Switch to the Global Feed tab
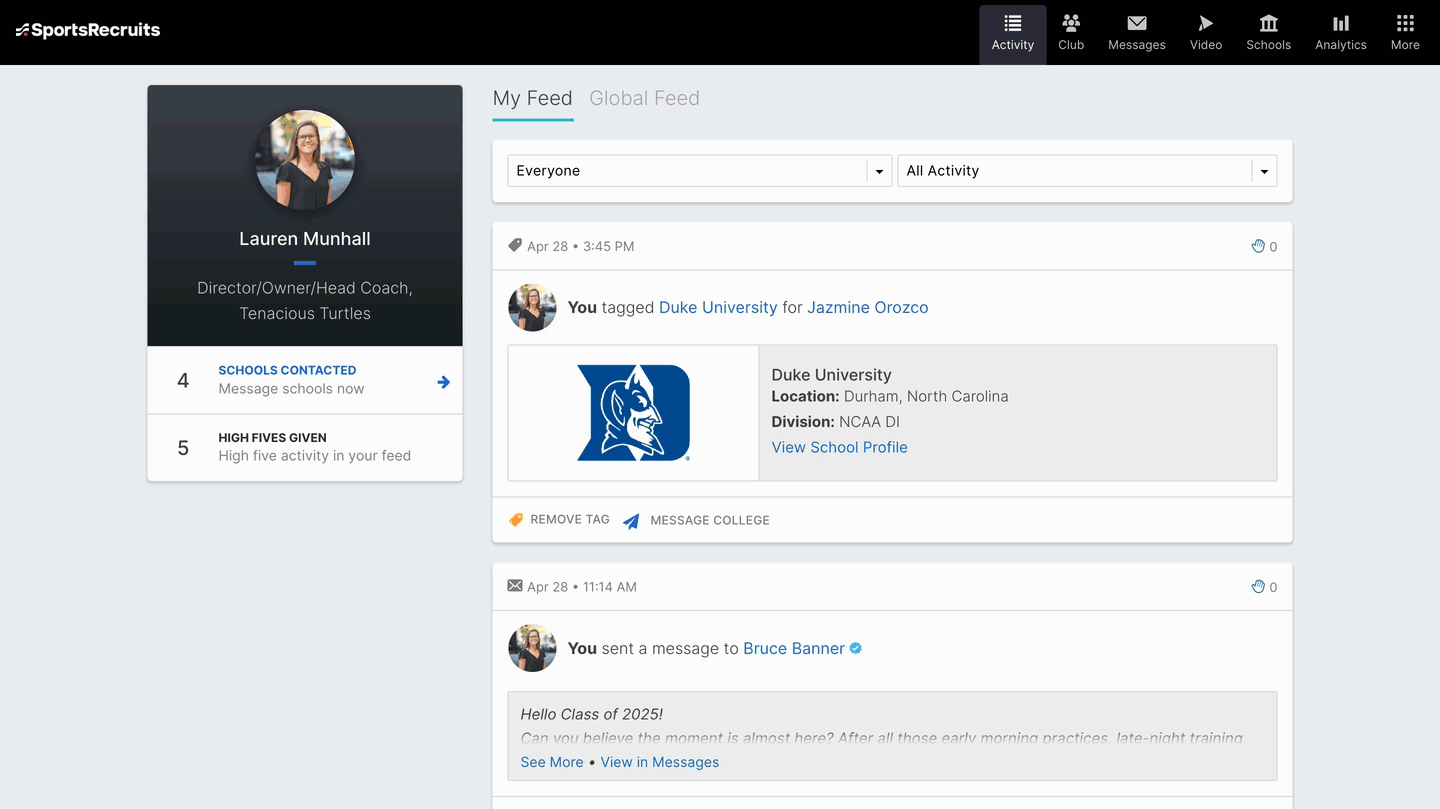The height and width of the screenshot is (809, 1440). pyautogui.click(x=644, y=98)
